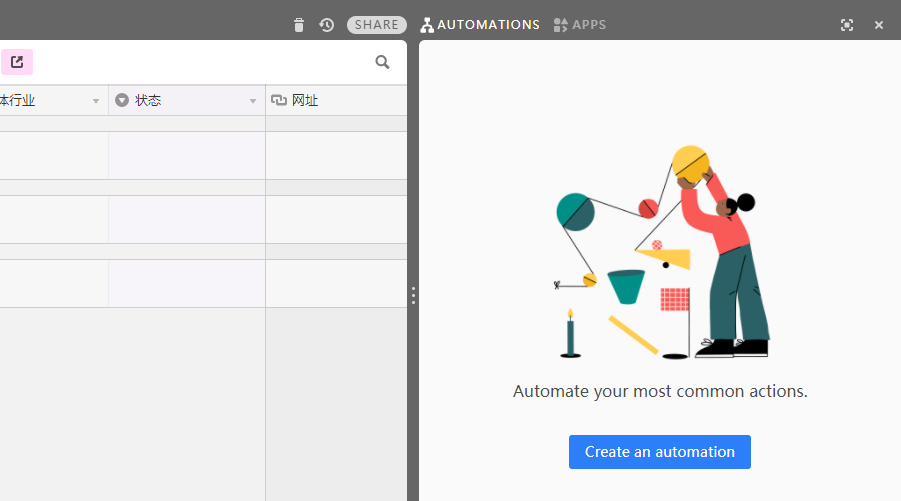Screen dimensions: 901x501
Task: Open search with the magnifier icon
Action: pos(382,62)
